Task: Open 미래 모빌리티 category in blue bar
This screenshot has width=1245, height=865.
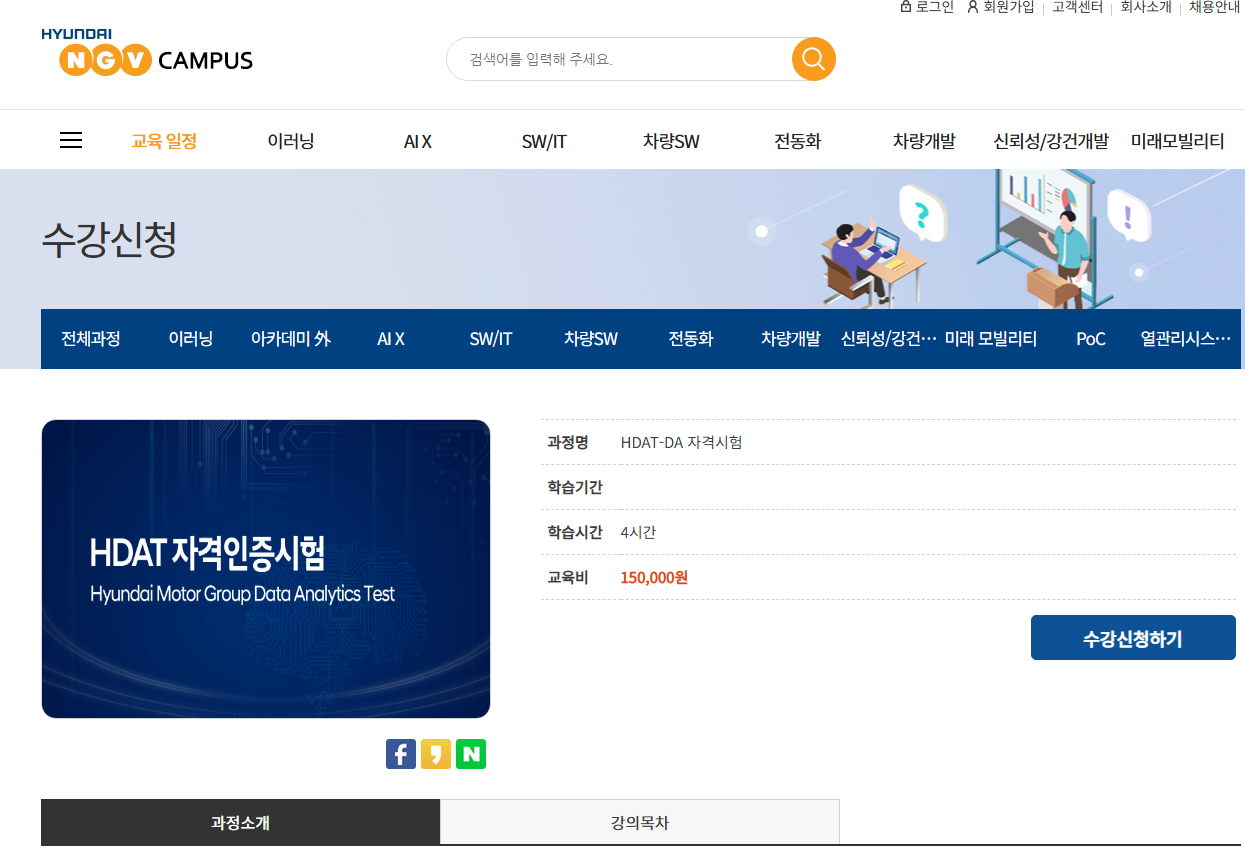Action: pyautogui.click(x=991, y=339)
